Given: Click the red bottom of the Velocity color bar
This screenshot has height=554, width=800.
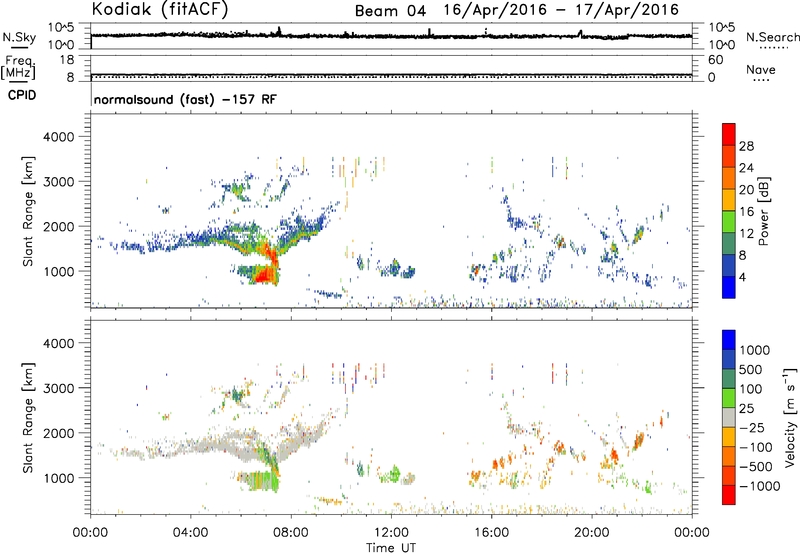Looking at the screenshot, I should click(729, 495).
